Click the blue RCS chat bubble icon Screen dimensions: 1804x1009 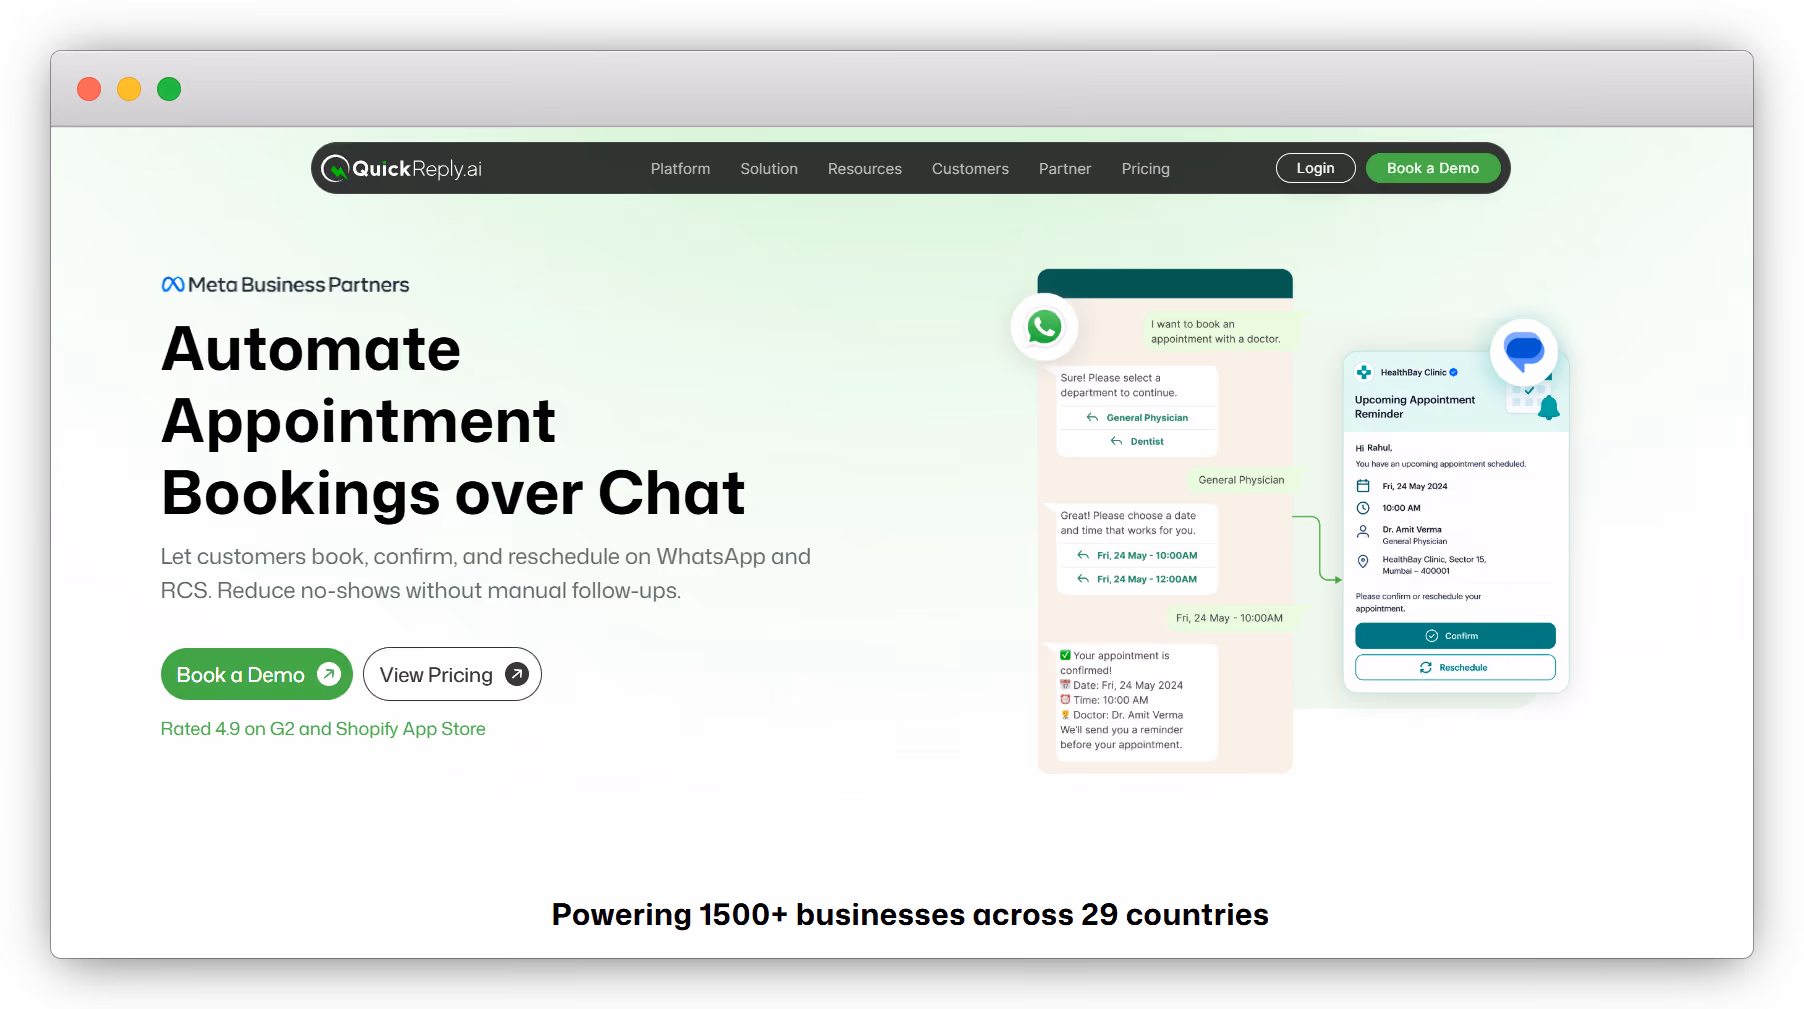coord(1524,351)
